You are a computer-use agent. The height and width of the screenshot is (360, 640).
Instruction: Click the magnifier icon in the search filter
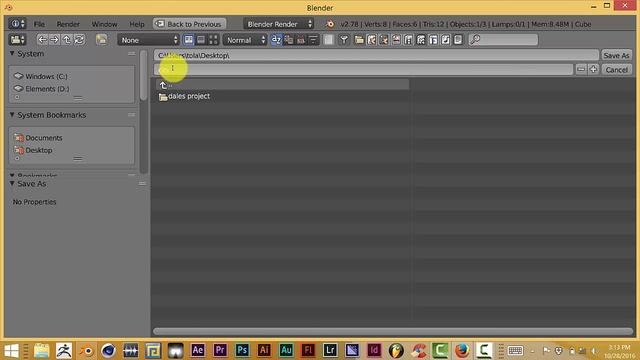click(475, 40)
